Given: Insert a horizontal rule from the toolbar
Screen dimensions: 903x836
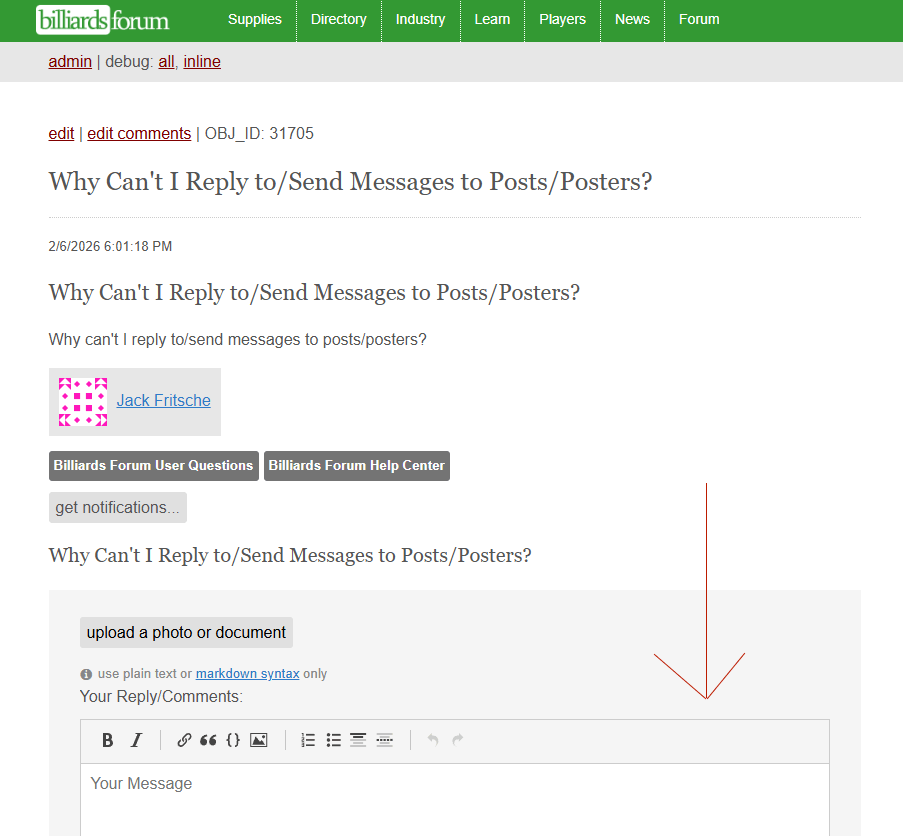Looking at the screenshot, I should pos(383,739).
